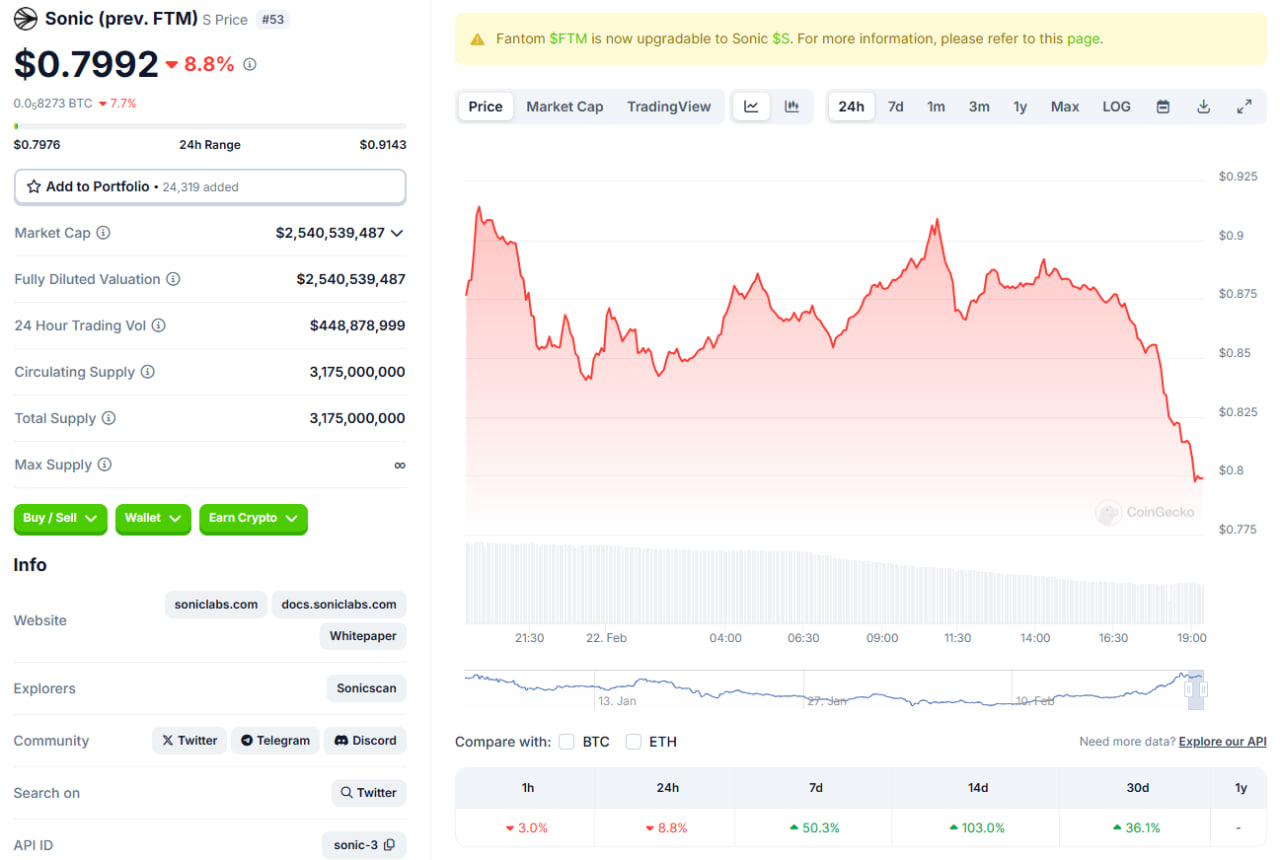Click the 30d change value 36.1%
The image size is (1280, 860).
click(1137, 828)
